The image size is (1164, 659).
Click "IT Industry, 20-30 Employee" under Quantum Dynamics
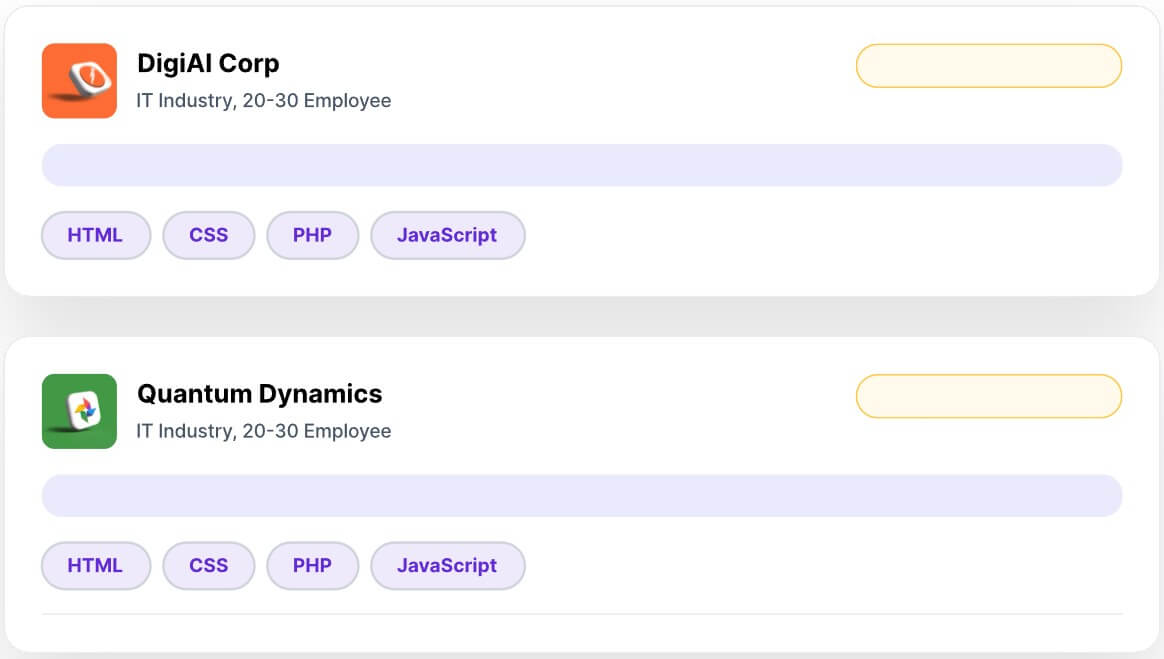point(264,431)
